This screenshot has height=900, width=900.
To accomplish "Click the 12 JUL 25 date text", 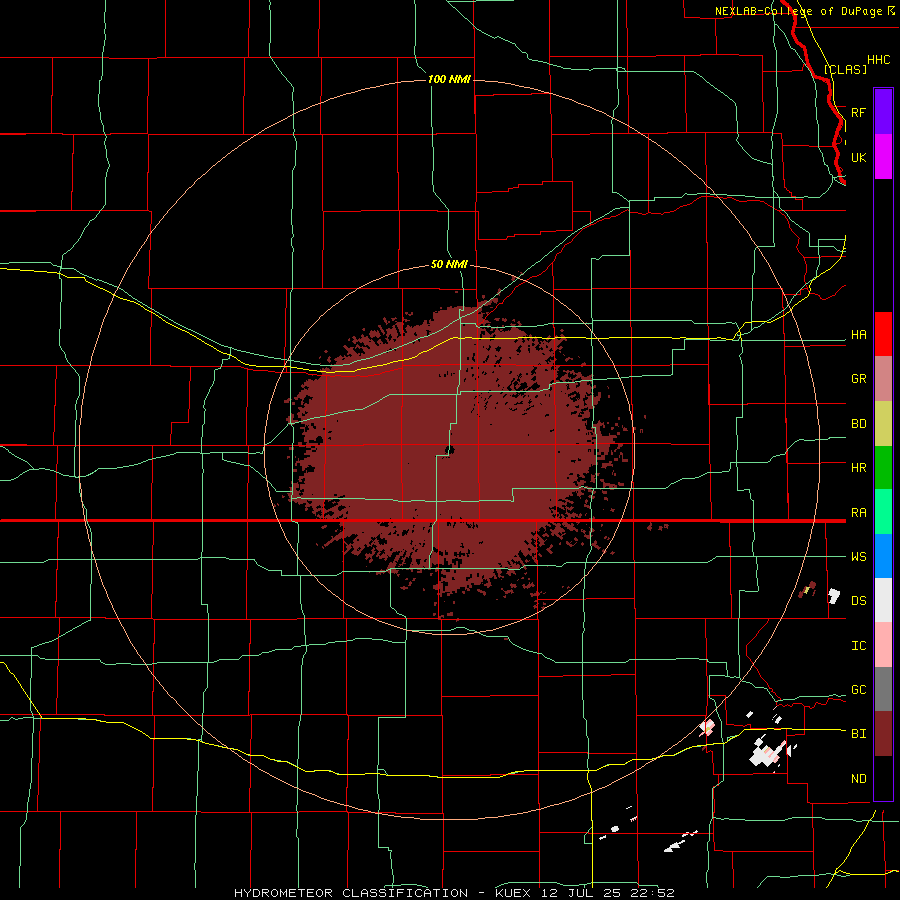I will click(583, 893).
